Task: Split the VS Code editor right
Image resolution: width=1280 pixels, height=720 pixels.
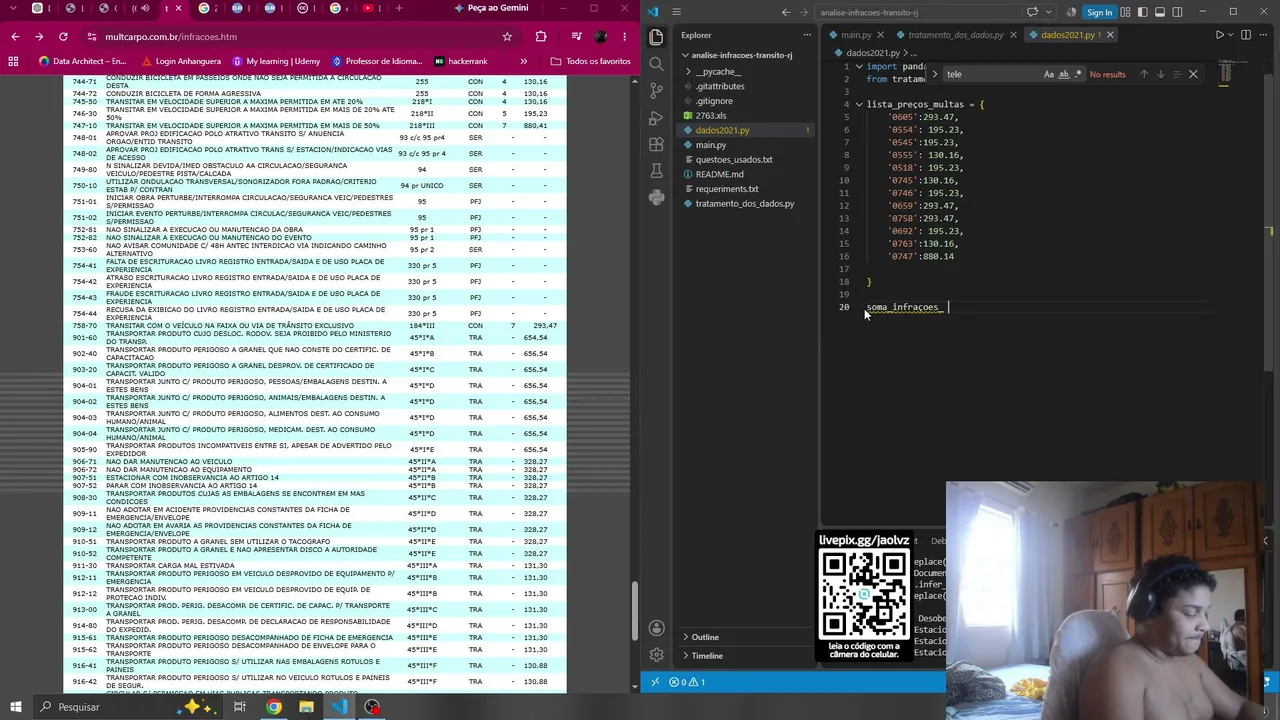Action: [x=1245, y=35]
